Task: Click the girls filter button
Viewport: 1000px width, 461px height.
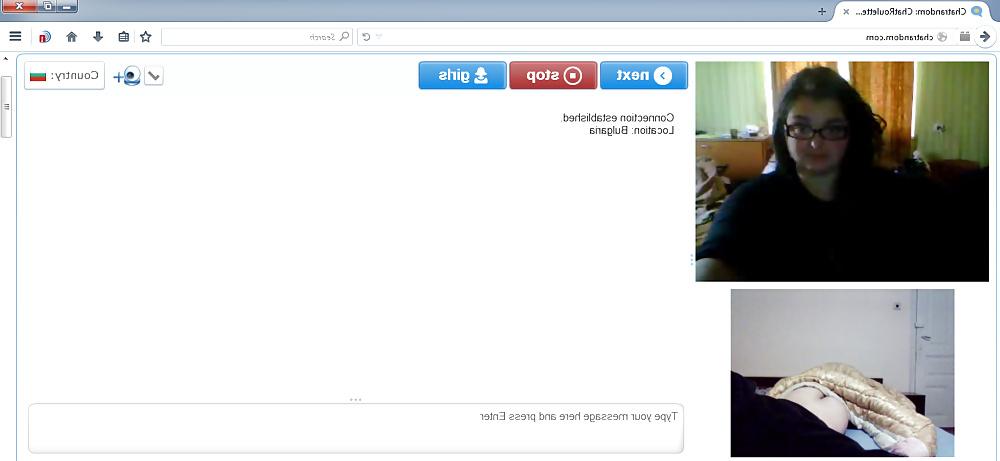Action: (462, 75)
